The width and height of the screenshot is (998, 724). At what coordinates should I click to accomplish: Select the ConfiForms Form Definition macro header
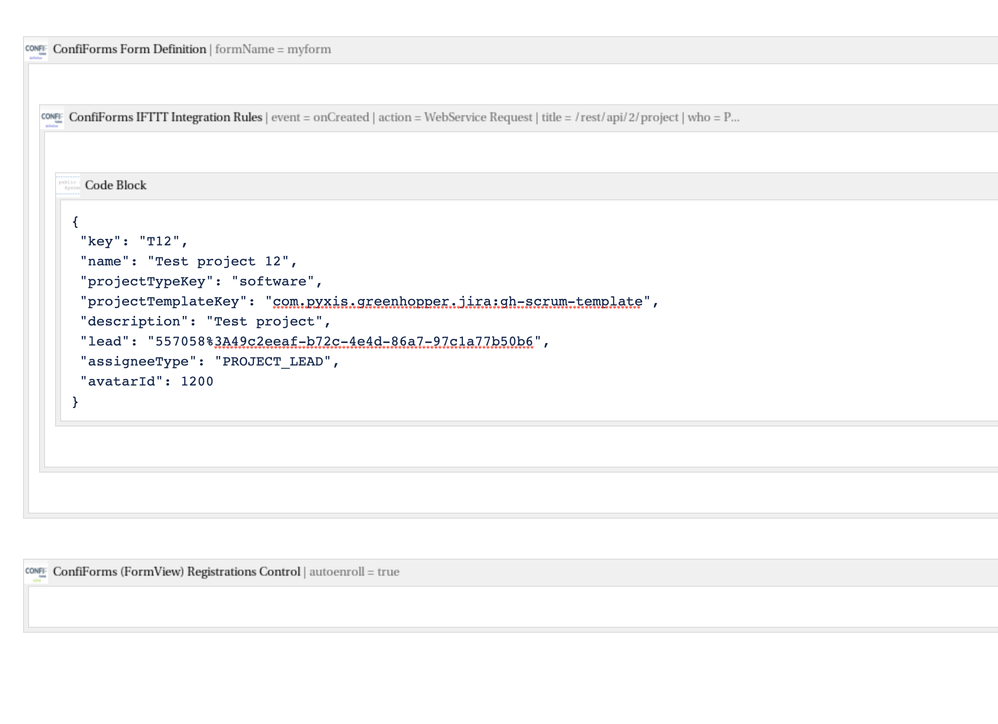(130, 49)
